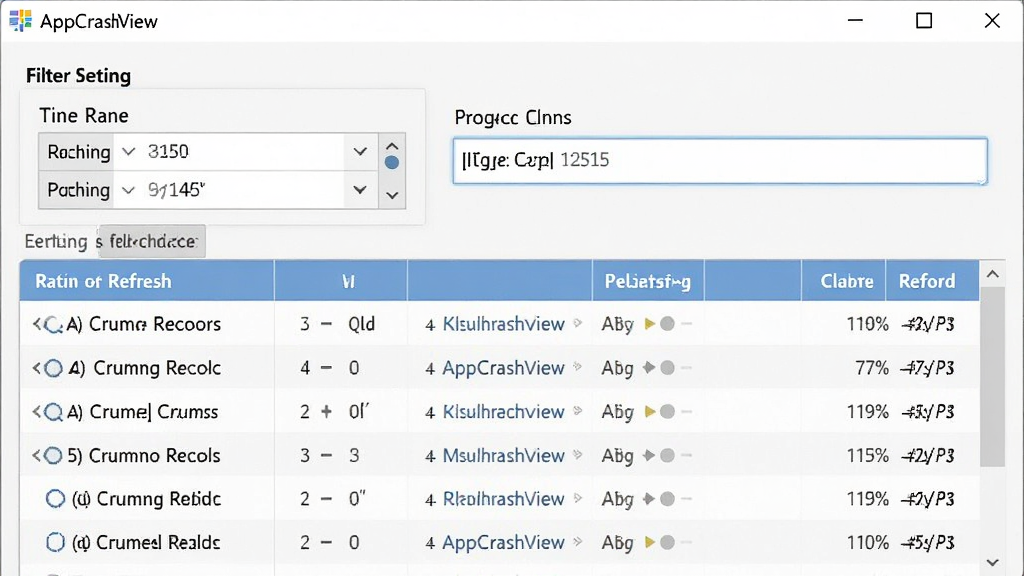
Task: Click gray status dot in Crumng Reƀidc row
Action: pos(667,499)
